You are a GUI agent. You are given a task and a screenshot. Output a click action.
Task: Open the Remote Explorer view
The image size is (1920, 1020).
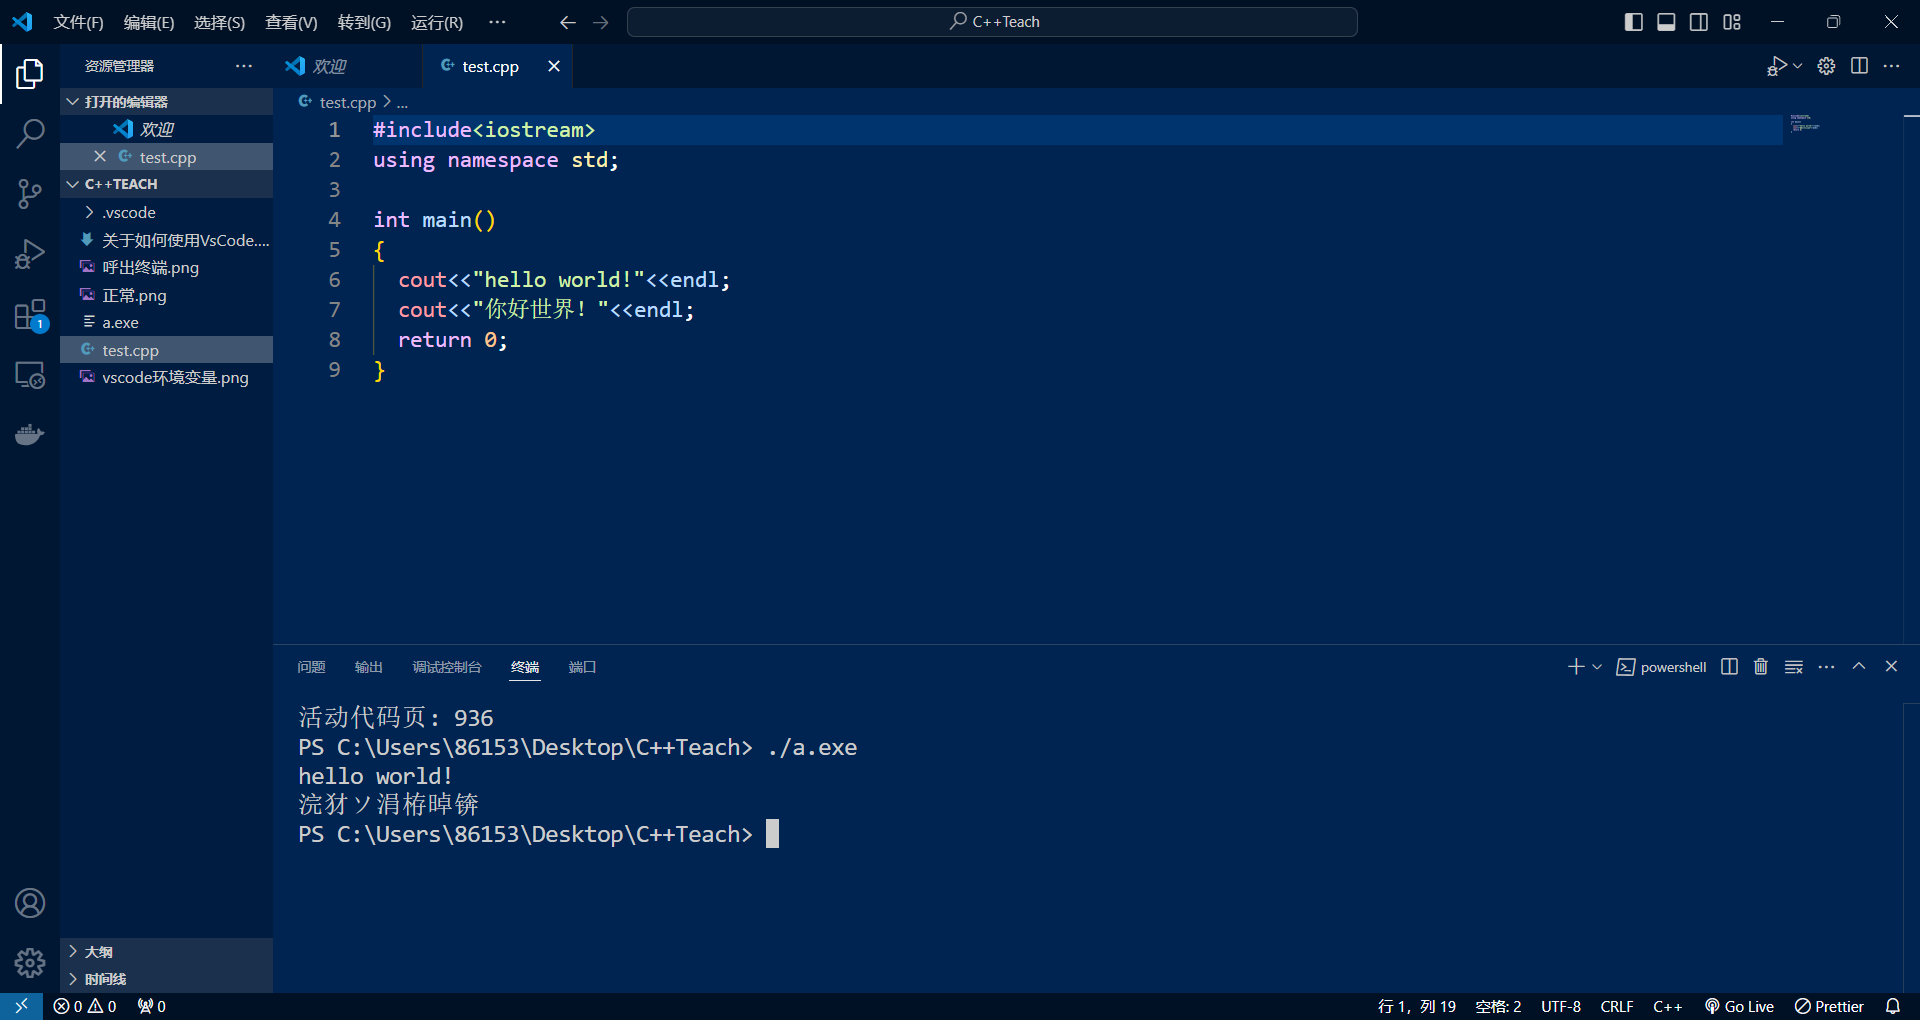[x=30, y=375]
